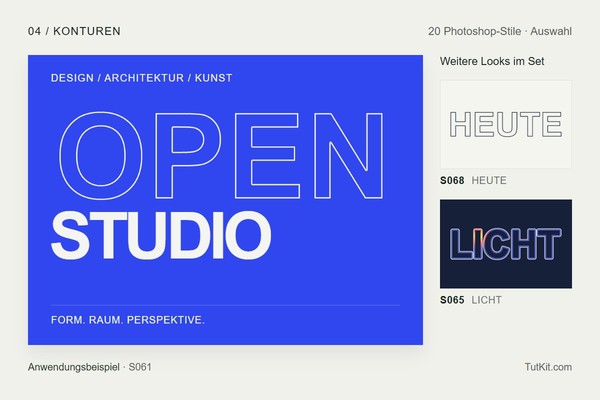
Task: Click the TutKit.com link
Action: pyautogui.click(x=548, y=367)
